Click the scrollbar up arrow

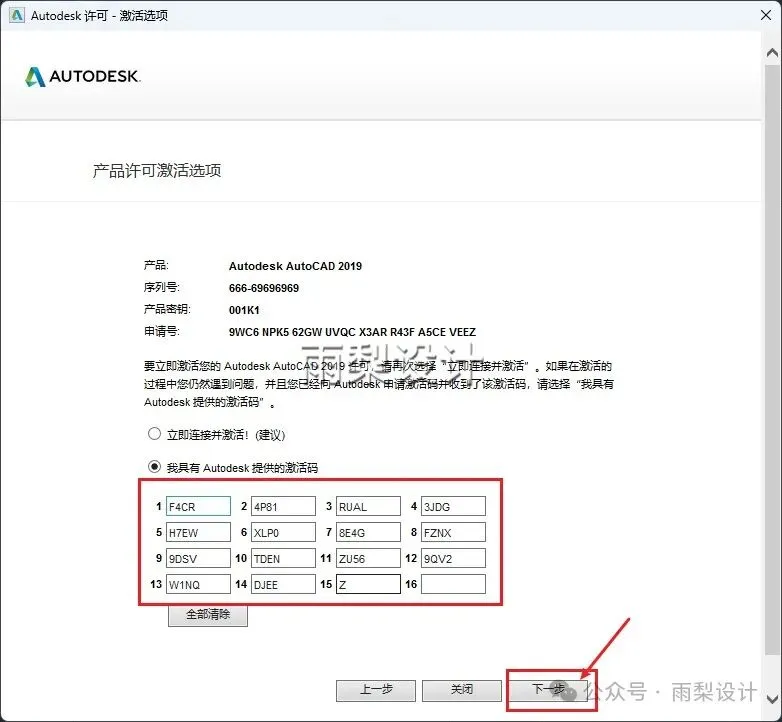point(772,52)
